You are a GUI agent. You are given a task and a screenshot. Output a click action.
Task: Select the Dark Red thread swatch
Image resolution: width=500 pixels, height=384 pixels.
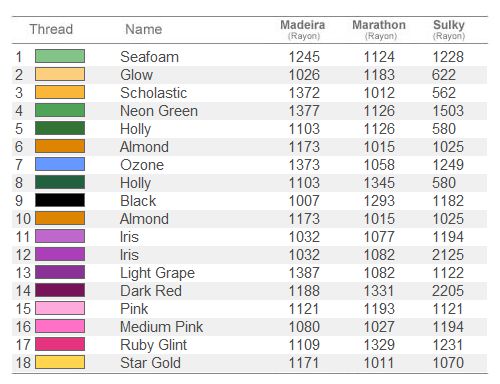pyautogui.click(x=60, y=290)
